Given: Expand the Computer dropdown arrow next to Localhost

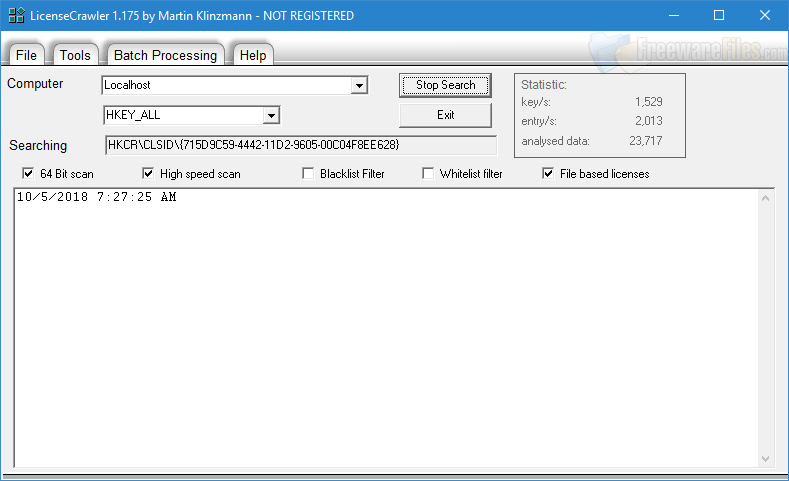Looking at the screenshot, I should coord(359,86).
